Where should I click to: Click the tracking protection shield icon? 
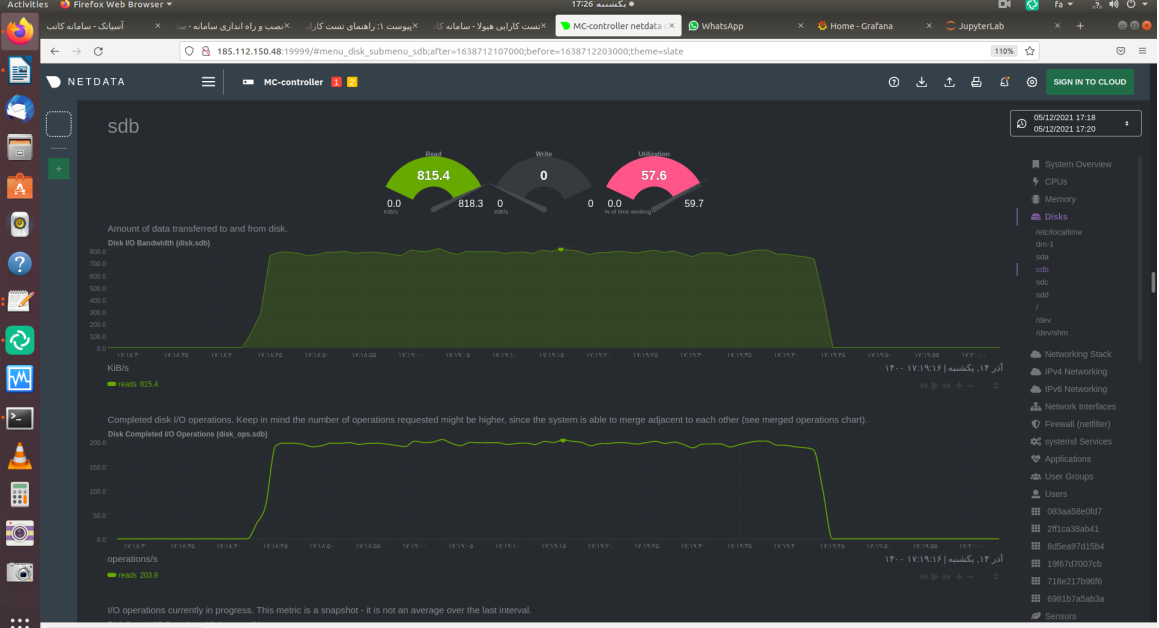click(190, 51)
